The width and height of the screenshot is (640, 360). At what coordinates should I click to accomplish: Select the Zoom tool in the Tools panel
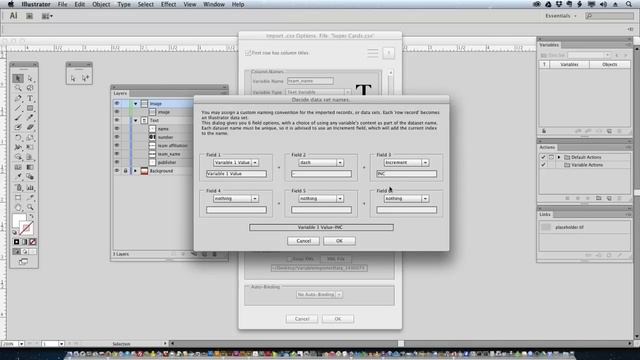coord(30,207)
